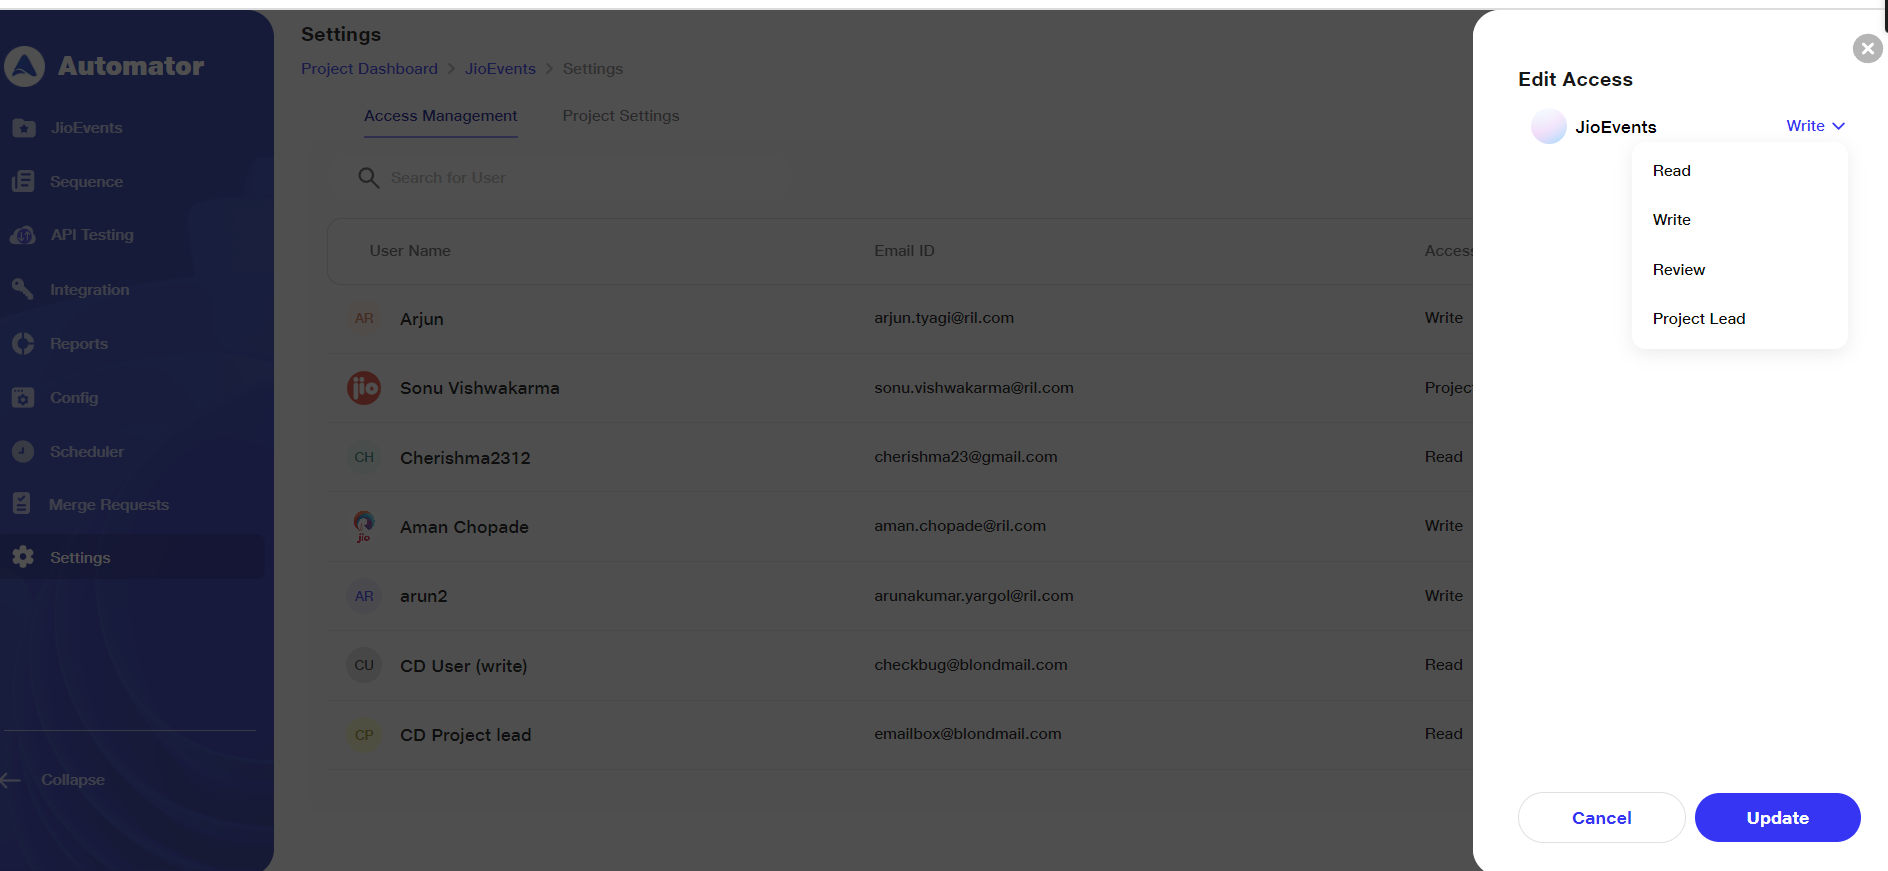This screenshot has width=1888, height=871.
Task: Click Collapse sidebar label
Action: point(73,780)
